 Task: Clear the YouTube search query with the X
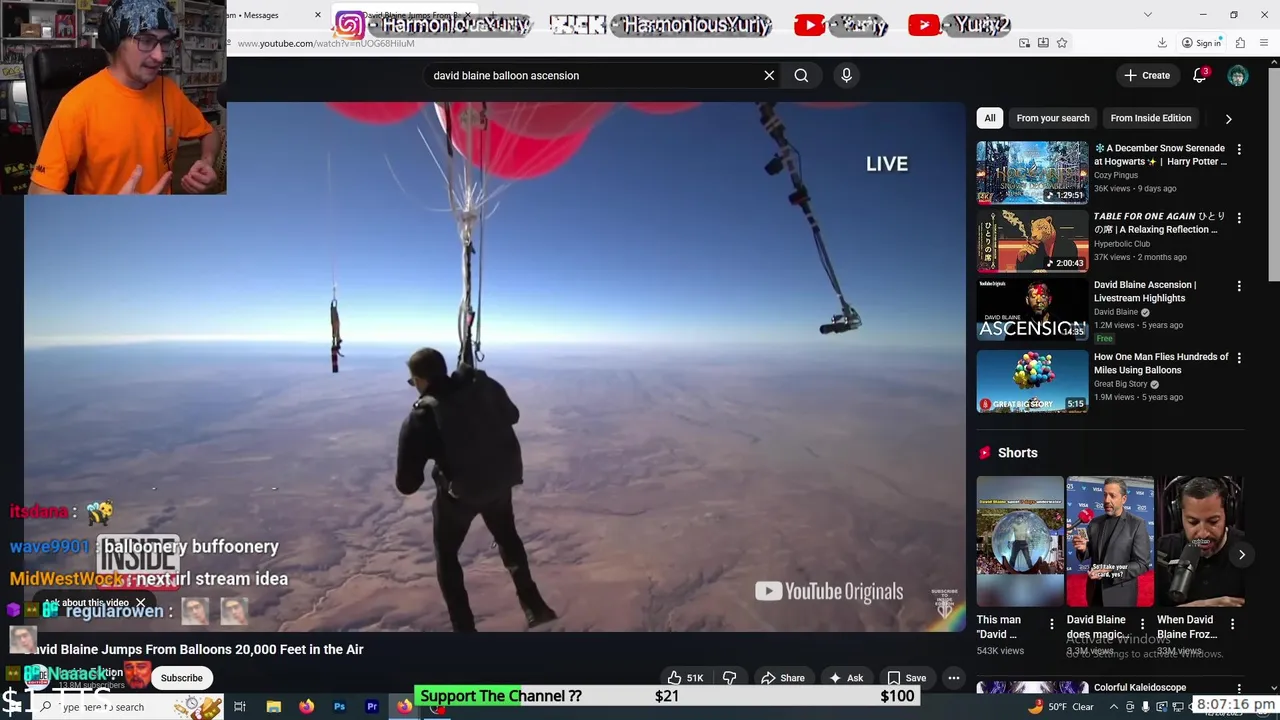pyautogui.click(x=769, y=75)
